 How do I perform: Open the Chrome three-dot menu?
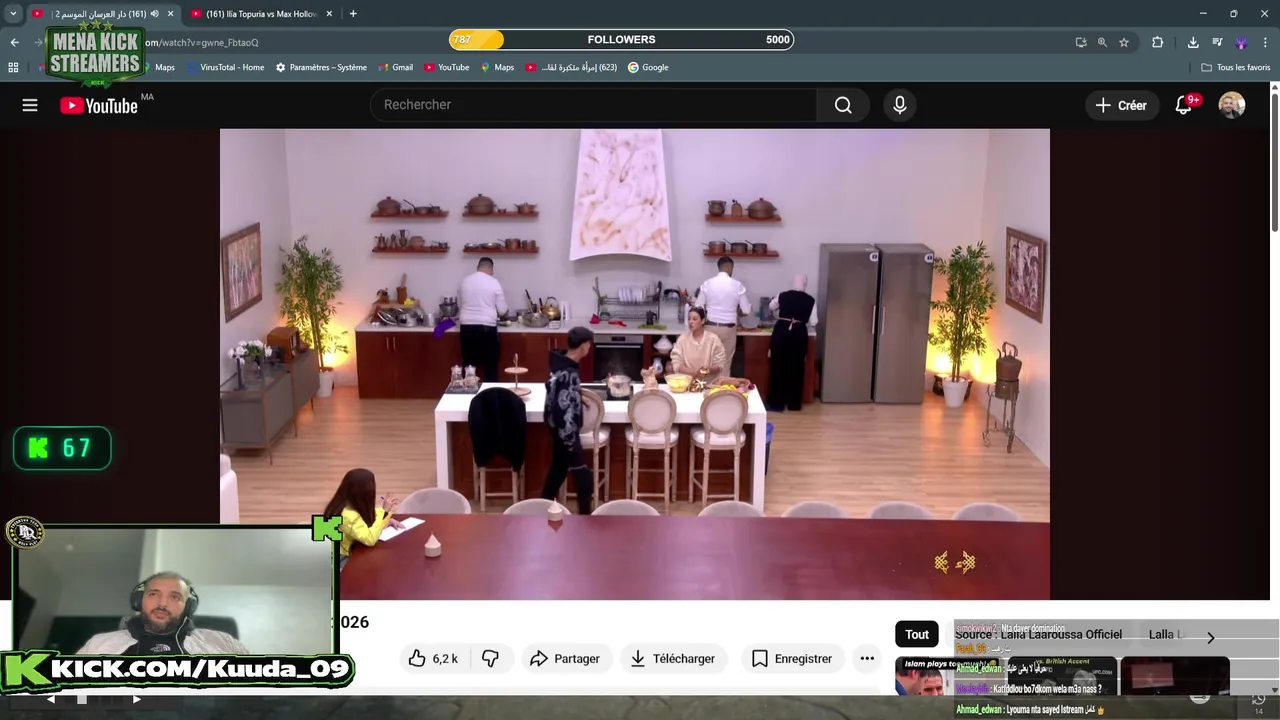[1266, 42]
